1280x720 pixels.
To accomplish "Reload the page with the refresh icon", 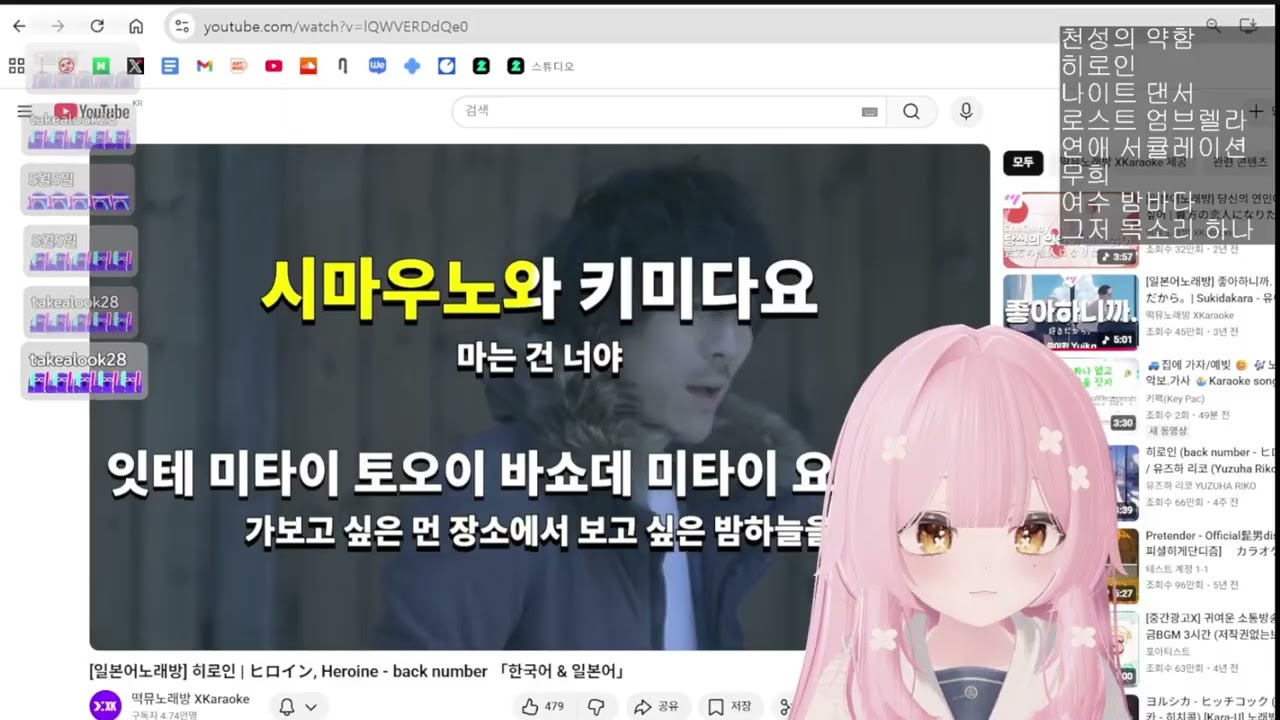I will pyautogui.click(x=97, y=26).
